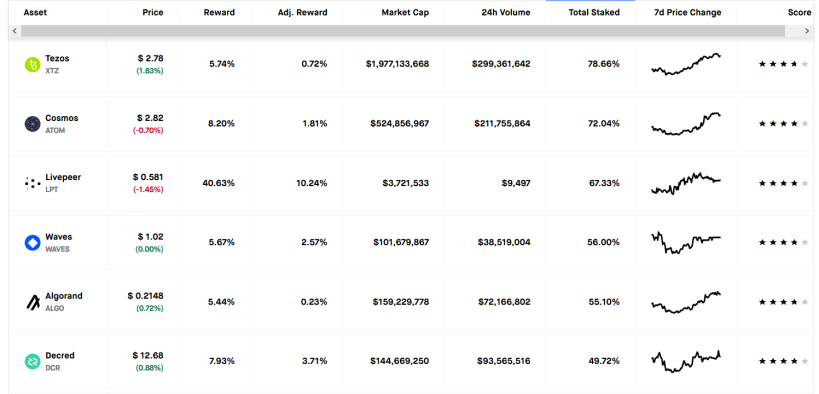View the Waves 7d price chart
819x394 pixels.
tap(686, 242)
